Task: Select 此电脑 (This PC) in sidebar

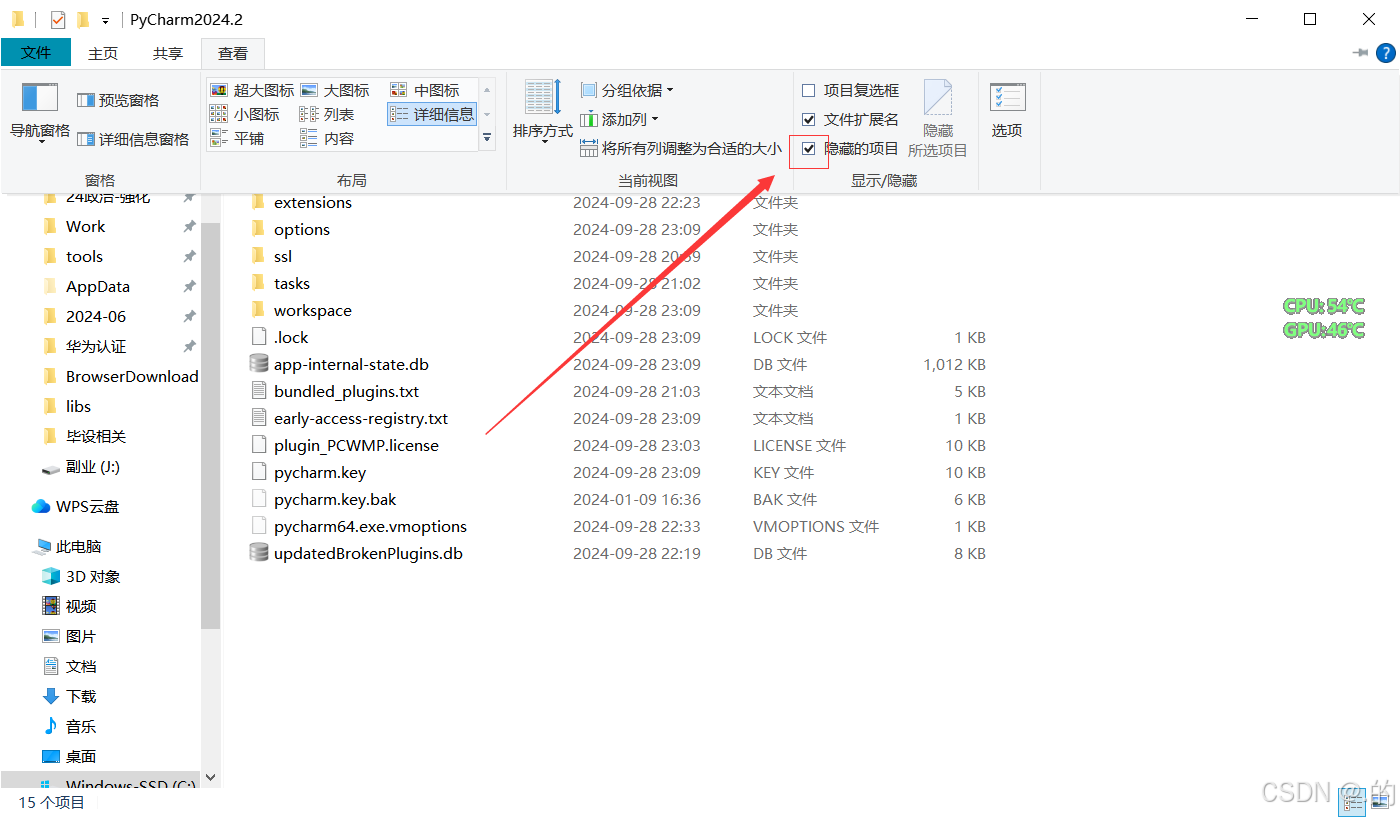Action: [79, 546]
